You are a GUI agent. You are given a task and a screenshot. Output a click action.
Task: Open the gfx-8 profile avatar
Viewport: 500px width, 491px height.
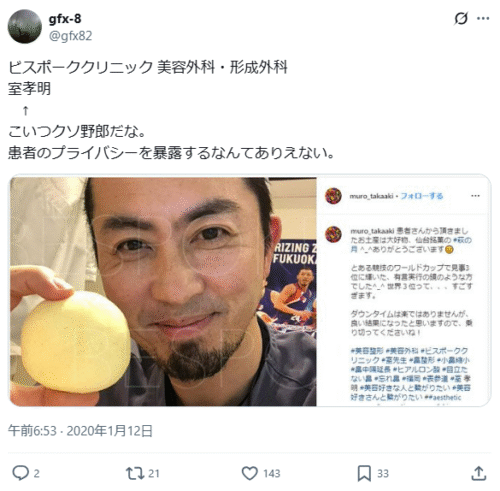(x=25, y=26)
